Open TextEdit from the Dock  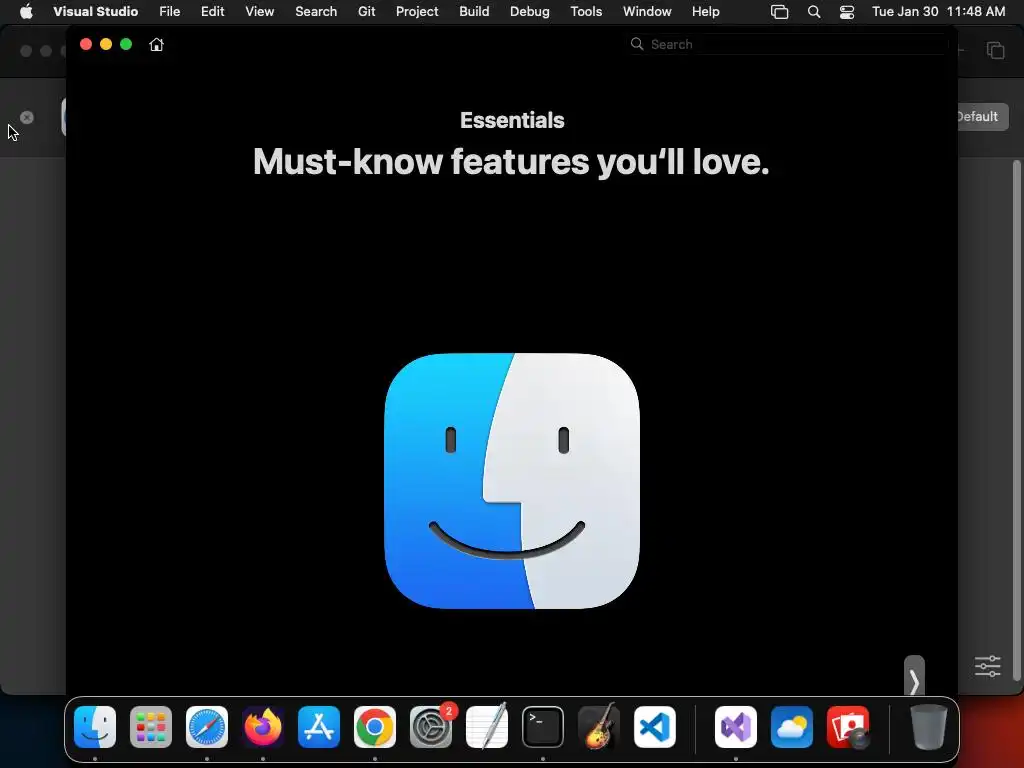pyautogui.click(x=487, y=727)
